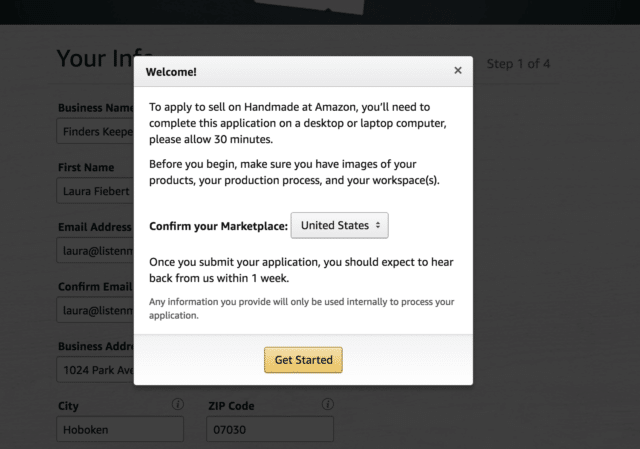Click the City info icon
The image size is (640, 449).
tap(178, 404)
